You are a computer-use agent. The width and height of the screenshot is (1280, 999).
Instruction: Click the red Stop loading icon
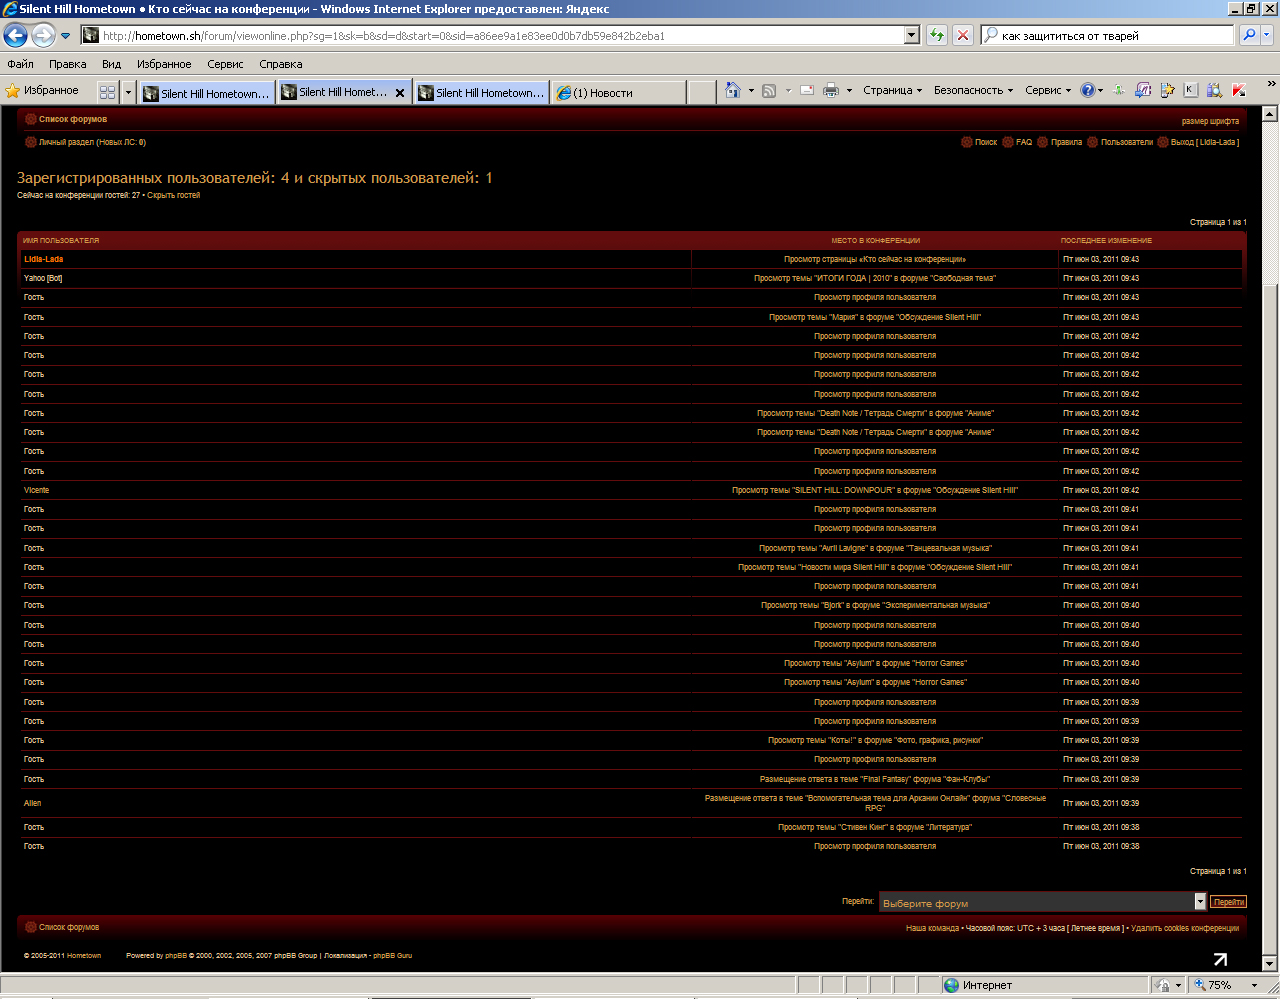pos(962,36)
